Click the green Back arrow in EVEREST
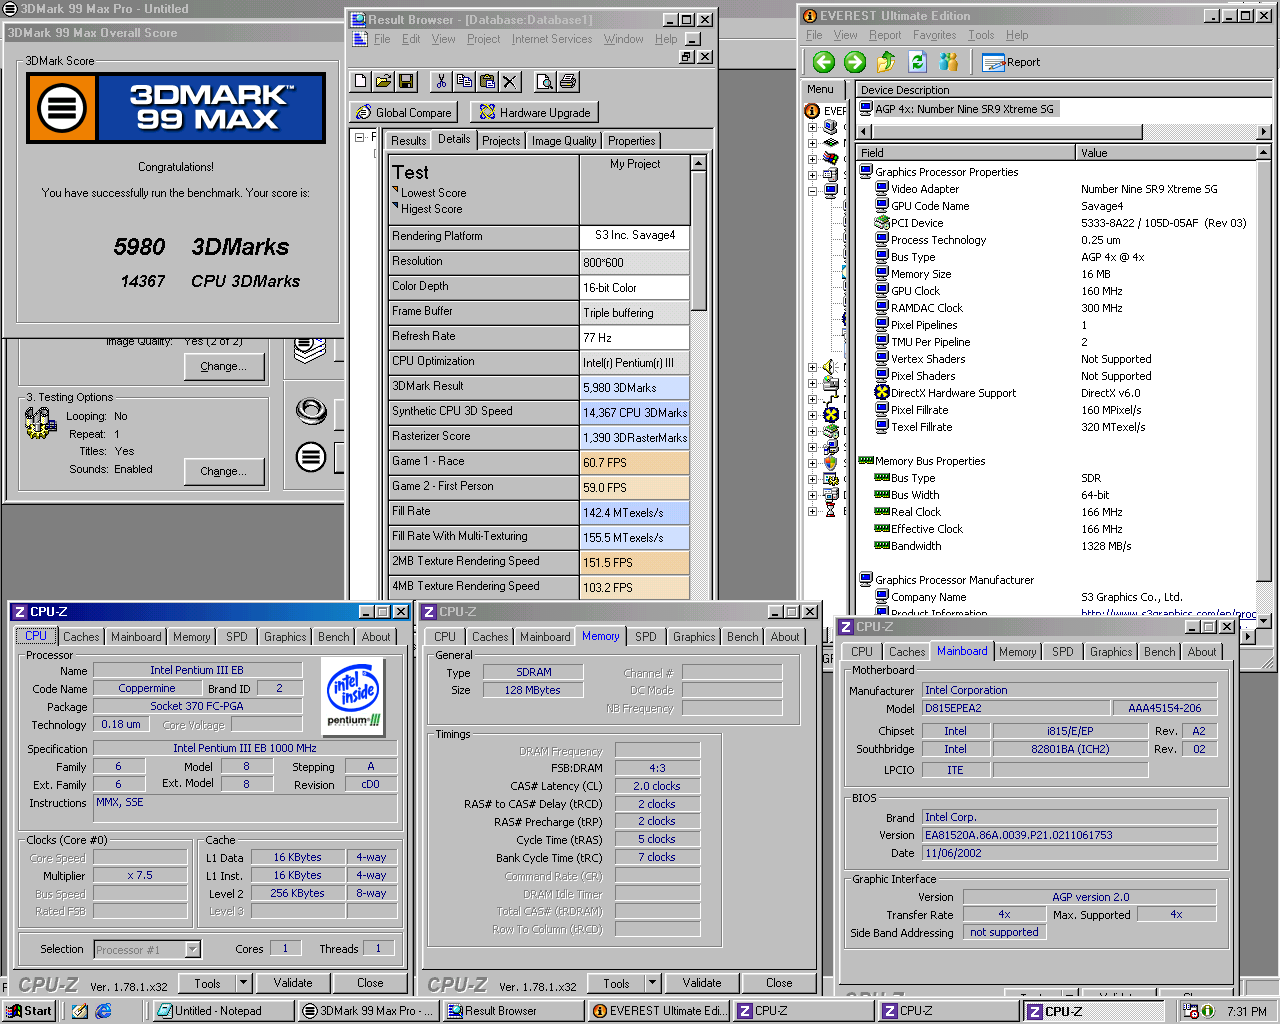Screen dimensions: 1280x1024 click(x=824, y=62)
